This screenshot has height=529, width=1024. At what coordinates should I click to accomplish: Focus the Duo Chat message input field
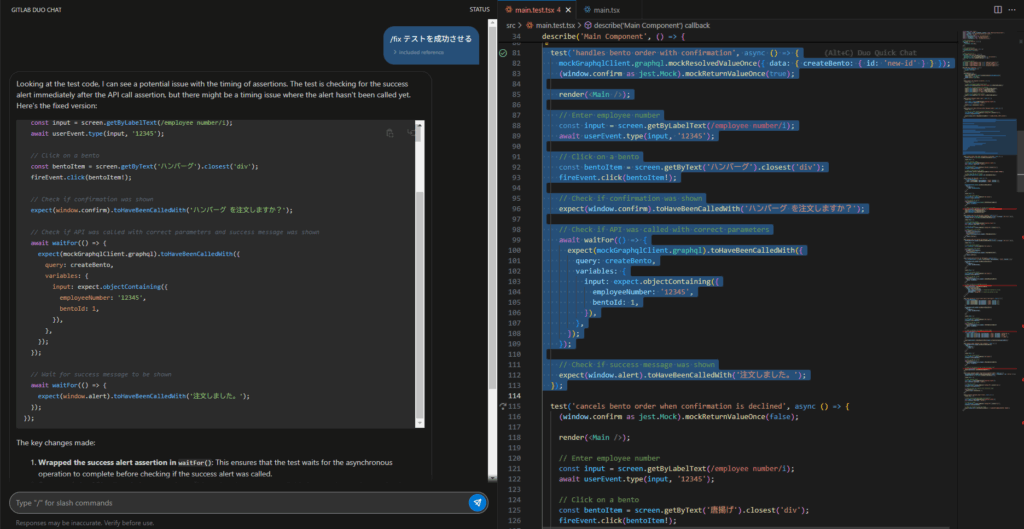click(x=238, y=503)
